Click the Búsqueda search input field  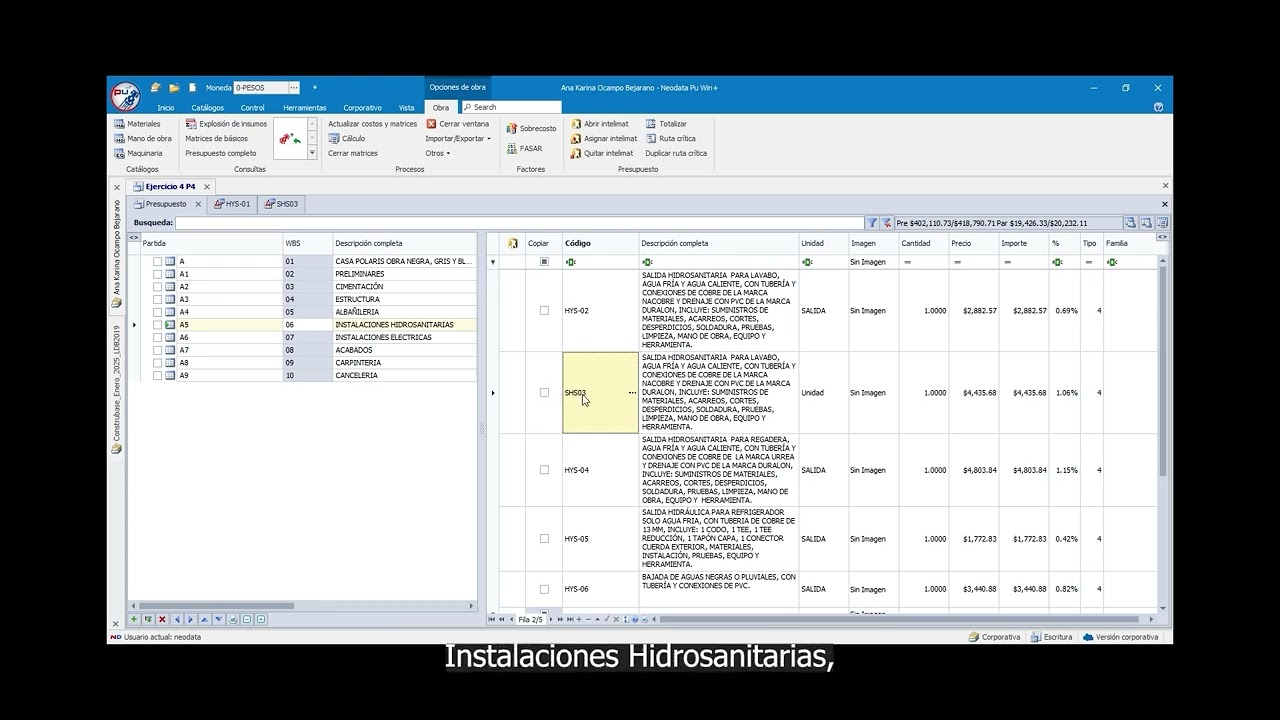pyautogui.click(x=520, y=223)
